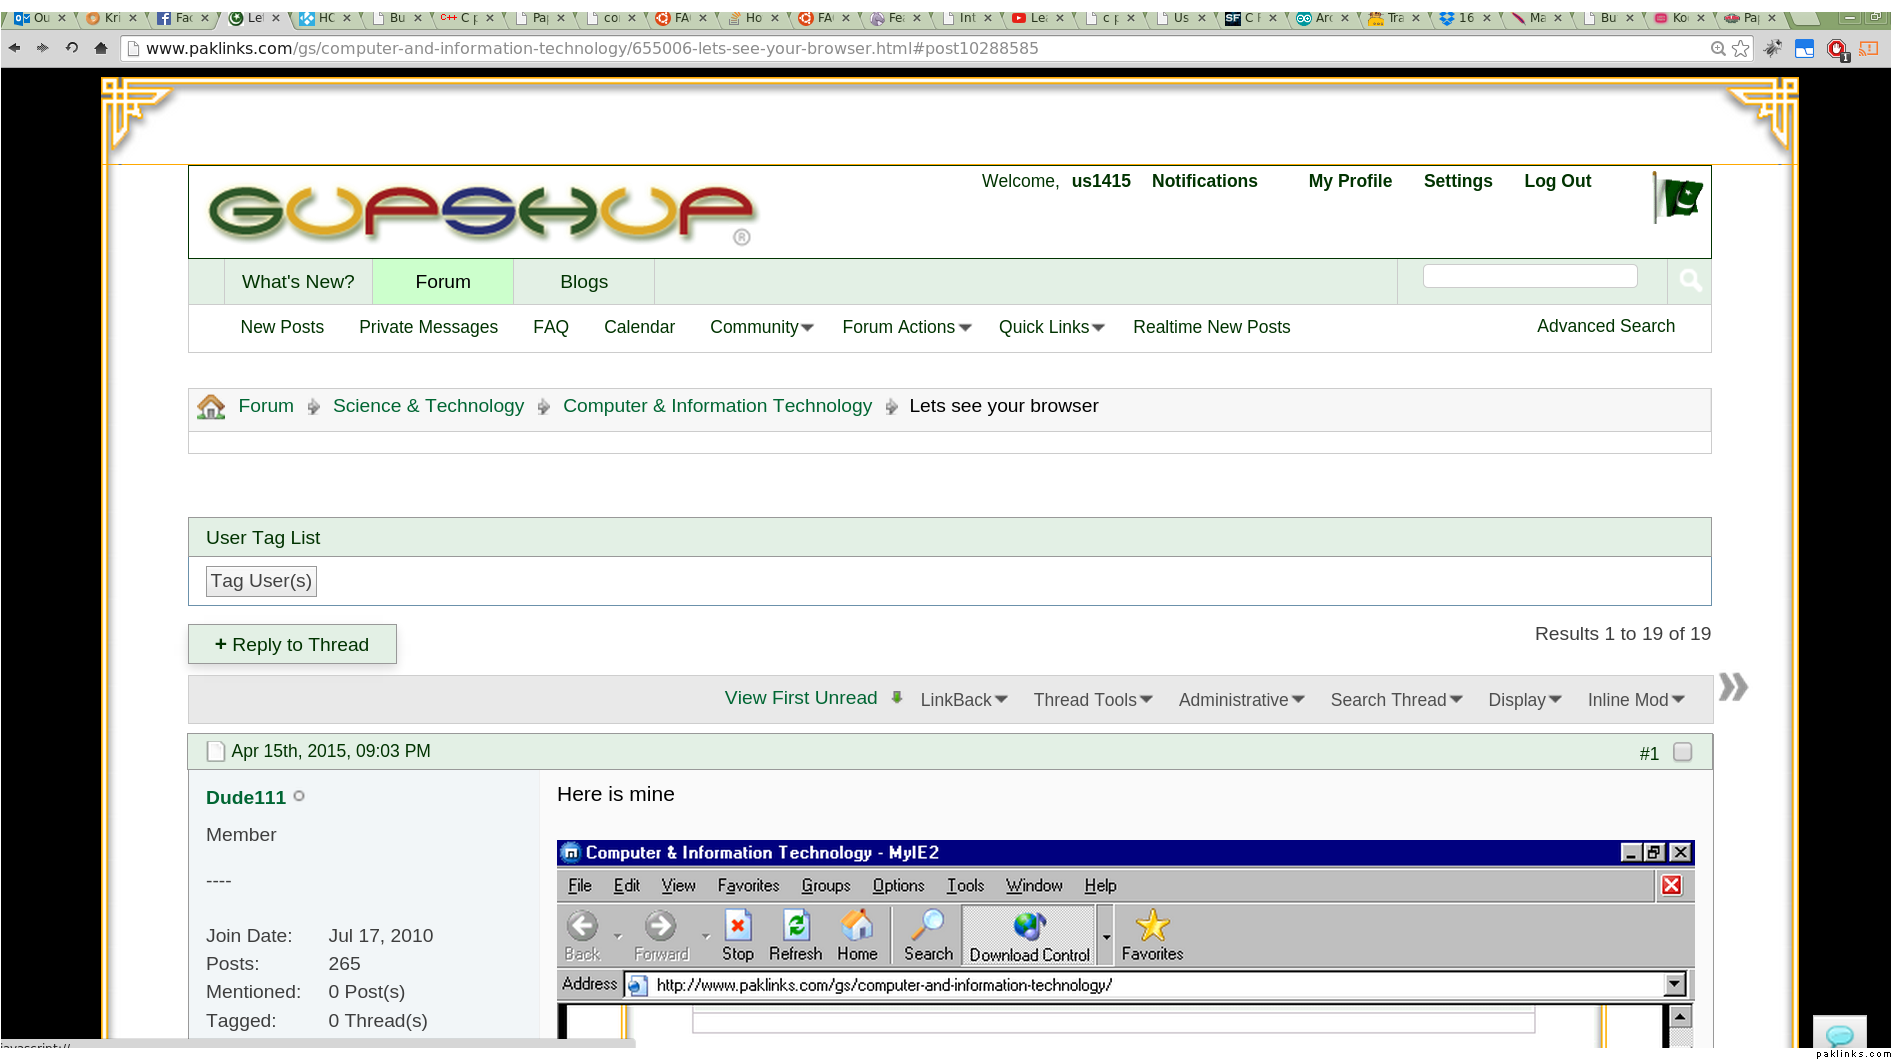1892x1060 pixels.
Task: Expand the Inline Mod dropdown
Action: tap(1635, 700)
